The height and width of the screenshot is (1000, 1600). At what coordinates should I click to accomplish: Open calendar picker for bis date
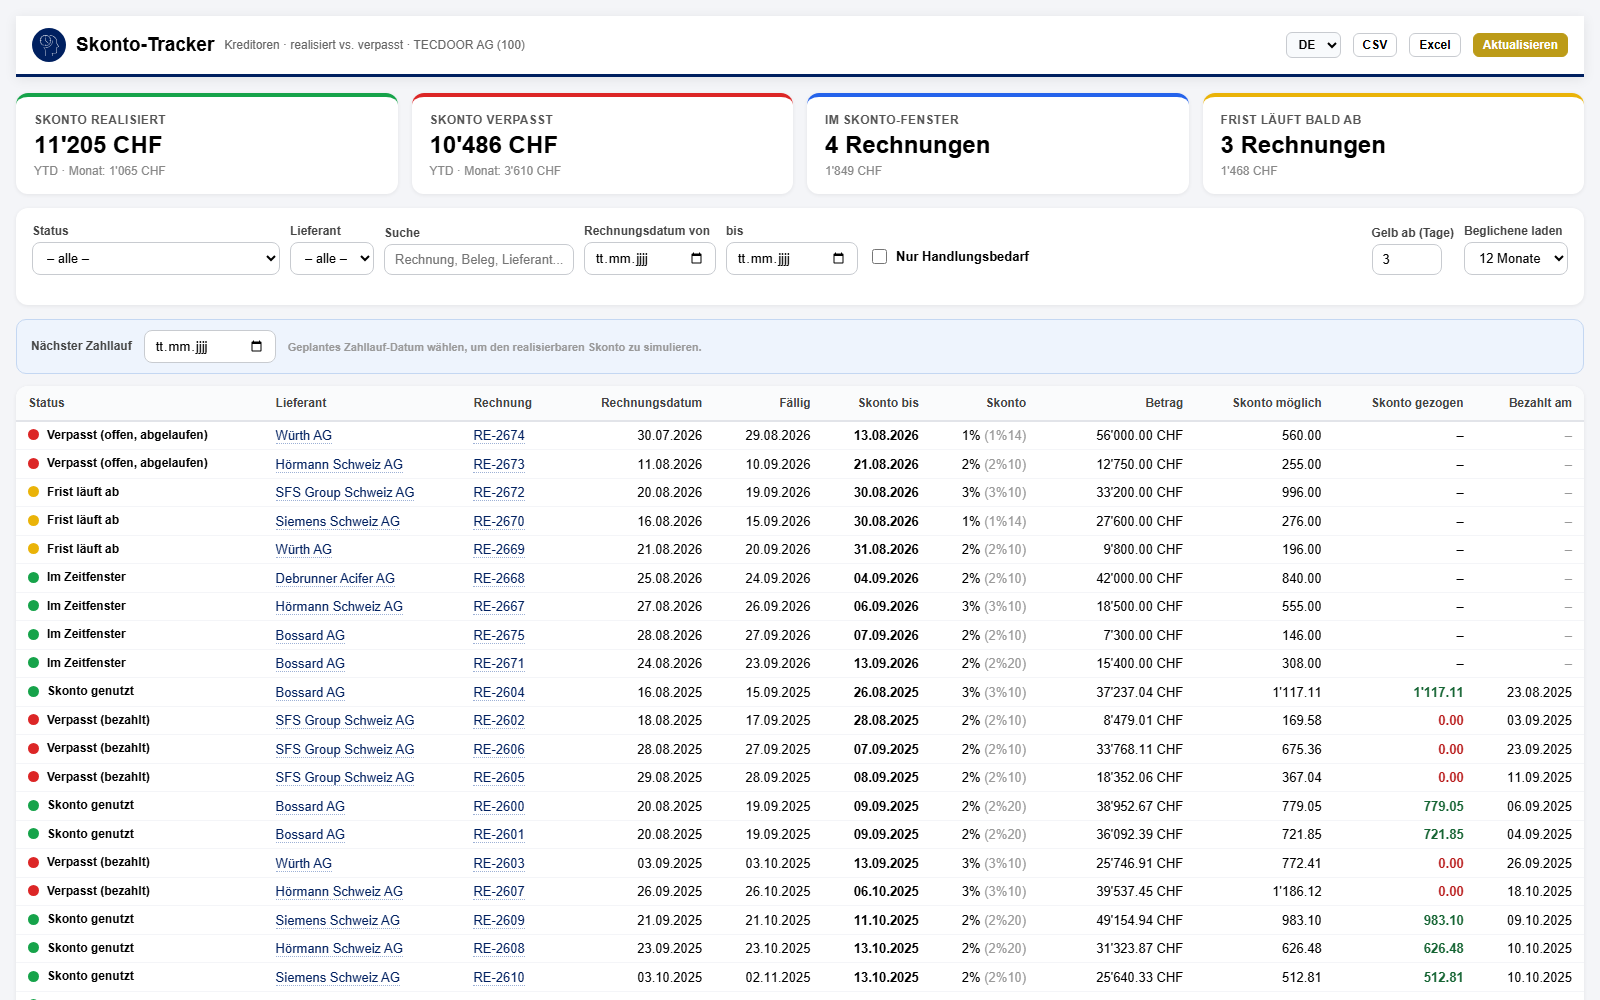[839, 259]
